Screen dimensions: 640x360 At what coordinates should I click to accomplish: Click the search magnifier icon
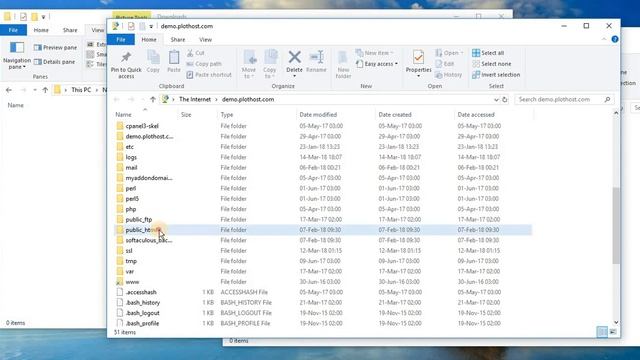tap(607, 100)
